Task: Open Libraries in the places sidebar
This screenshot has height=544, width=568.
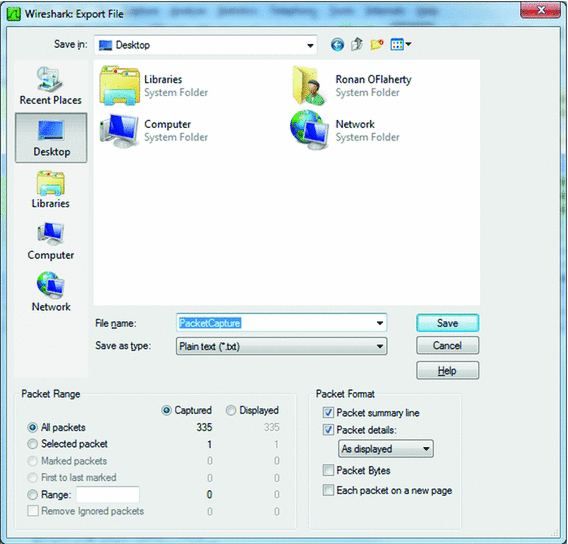Action: point(50,189)
